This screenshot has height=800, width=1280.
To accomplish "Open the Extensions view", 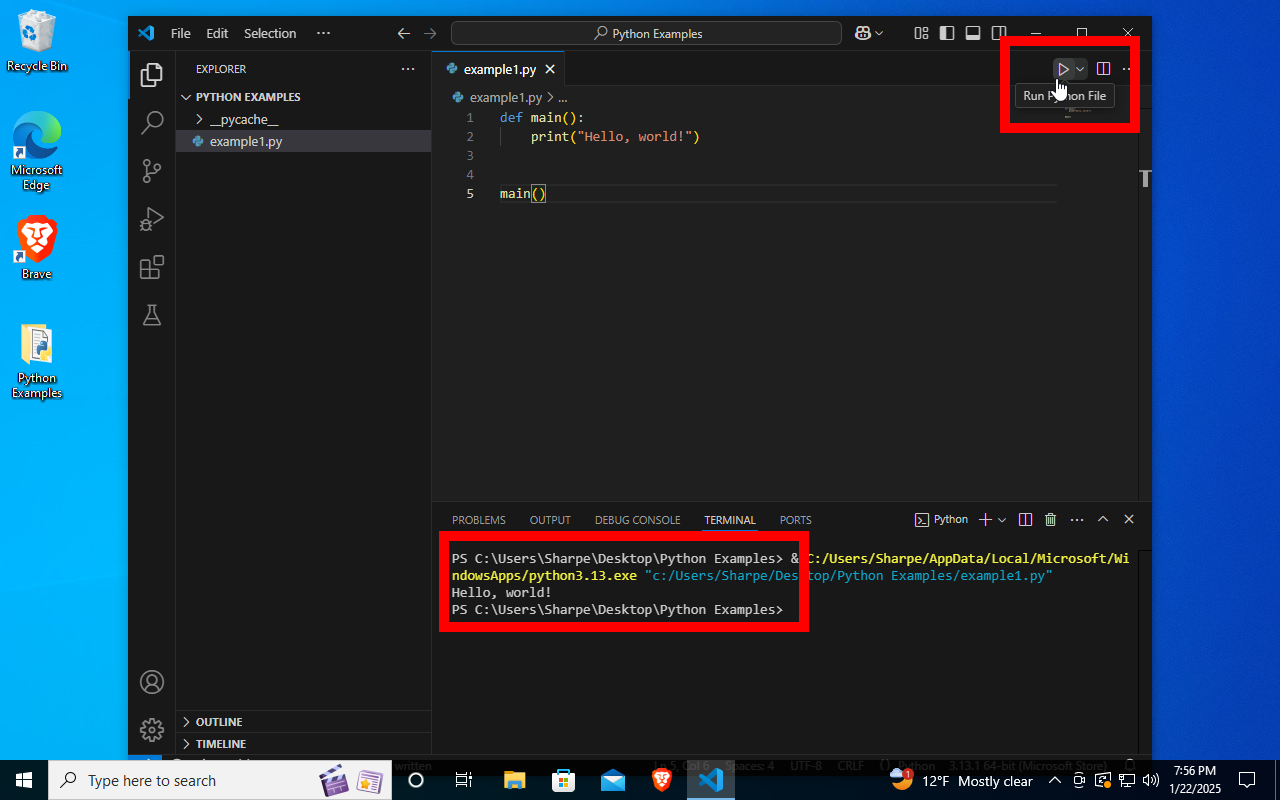I will tap(152, 267).
